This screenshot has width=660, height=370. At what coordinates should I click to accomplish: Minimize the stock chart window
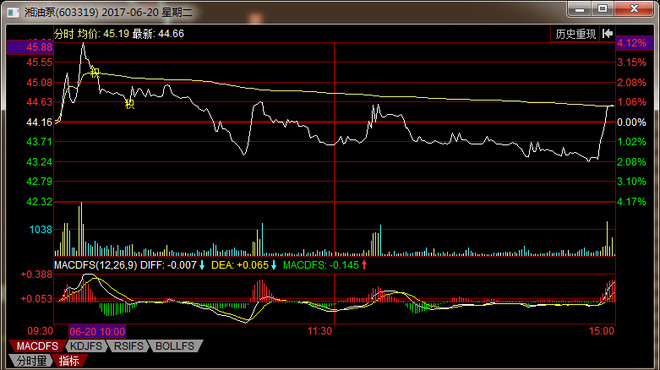pos(580,9)
